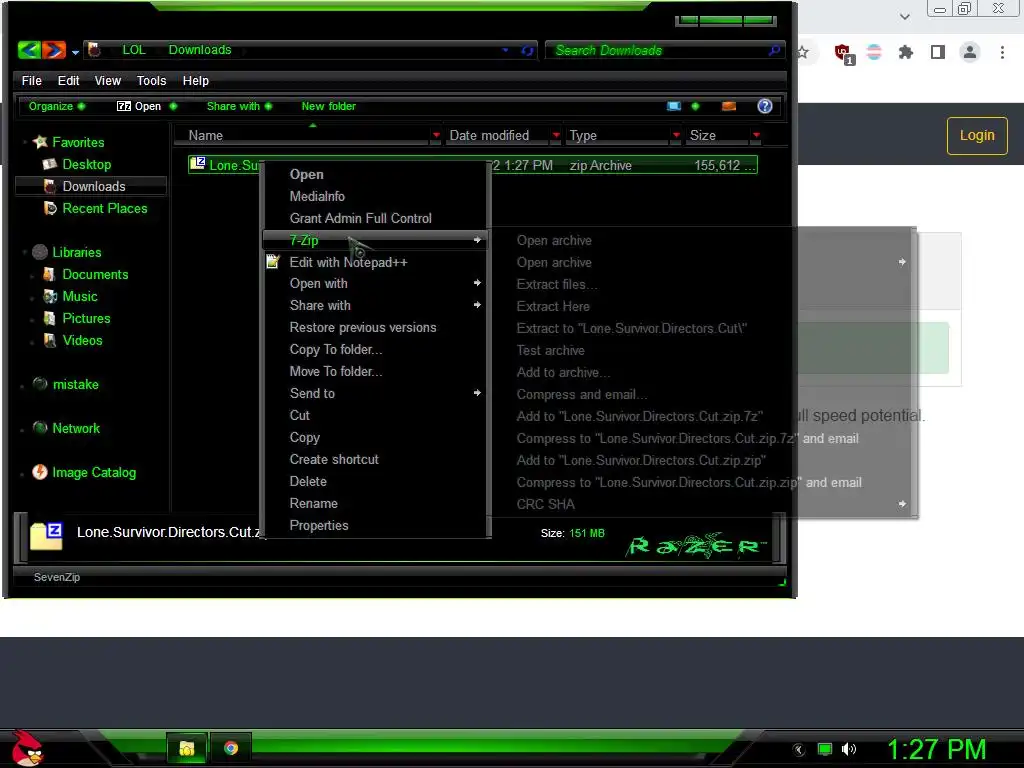The height and width of the screenshot is (768, 1024).
Task: Toggle the preview pane icon
Action: pyautogui.click(x=729, y=106)
